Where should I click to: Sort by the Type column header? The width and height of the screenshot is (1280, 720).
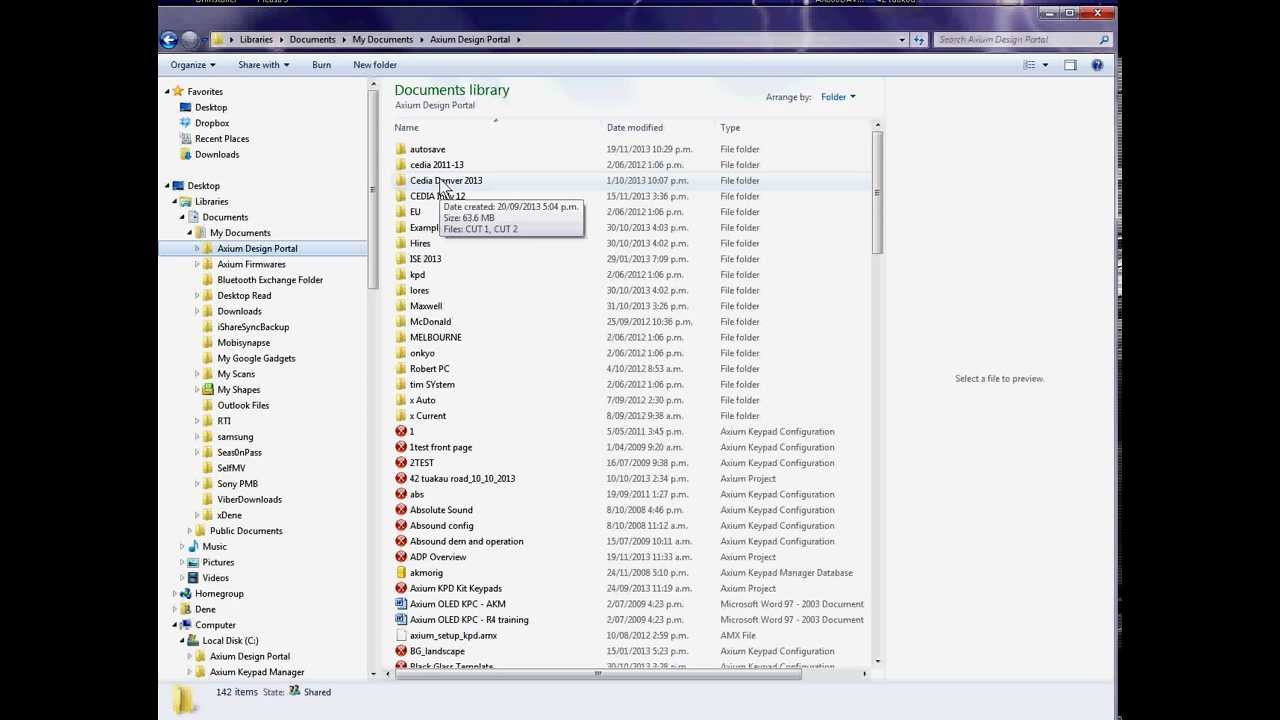(x=730, y=127)
